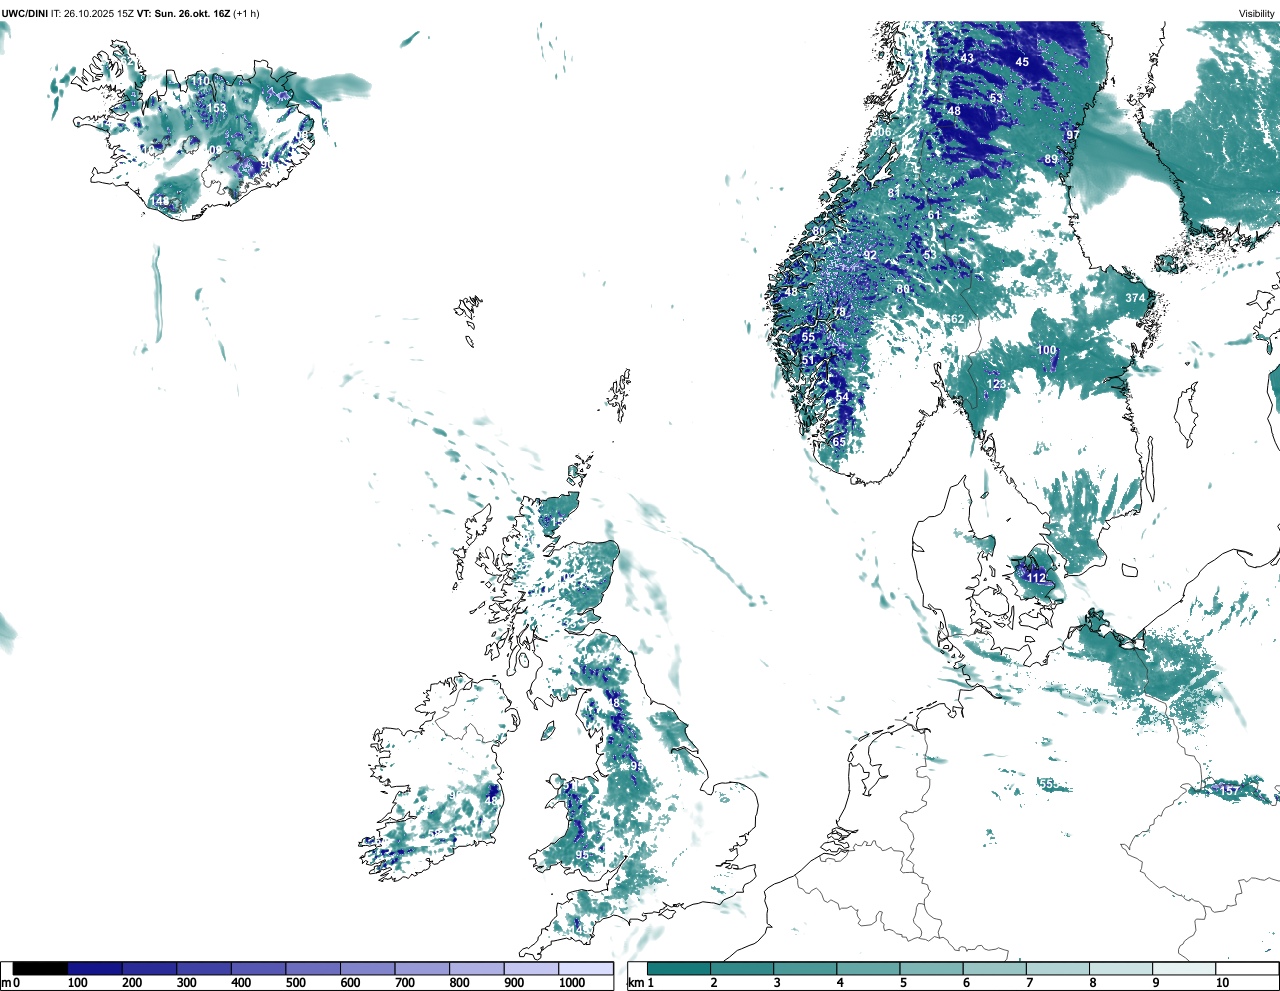
Task: Click the black 0–100 m legend swatch
Action: click(40, 969)
